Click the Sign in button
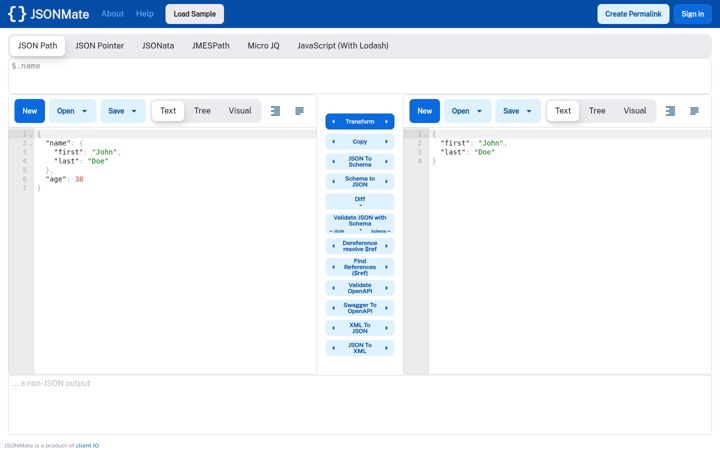720x450 pixels. 692,14
